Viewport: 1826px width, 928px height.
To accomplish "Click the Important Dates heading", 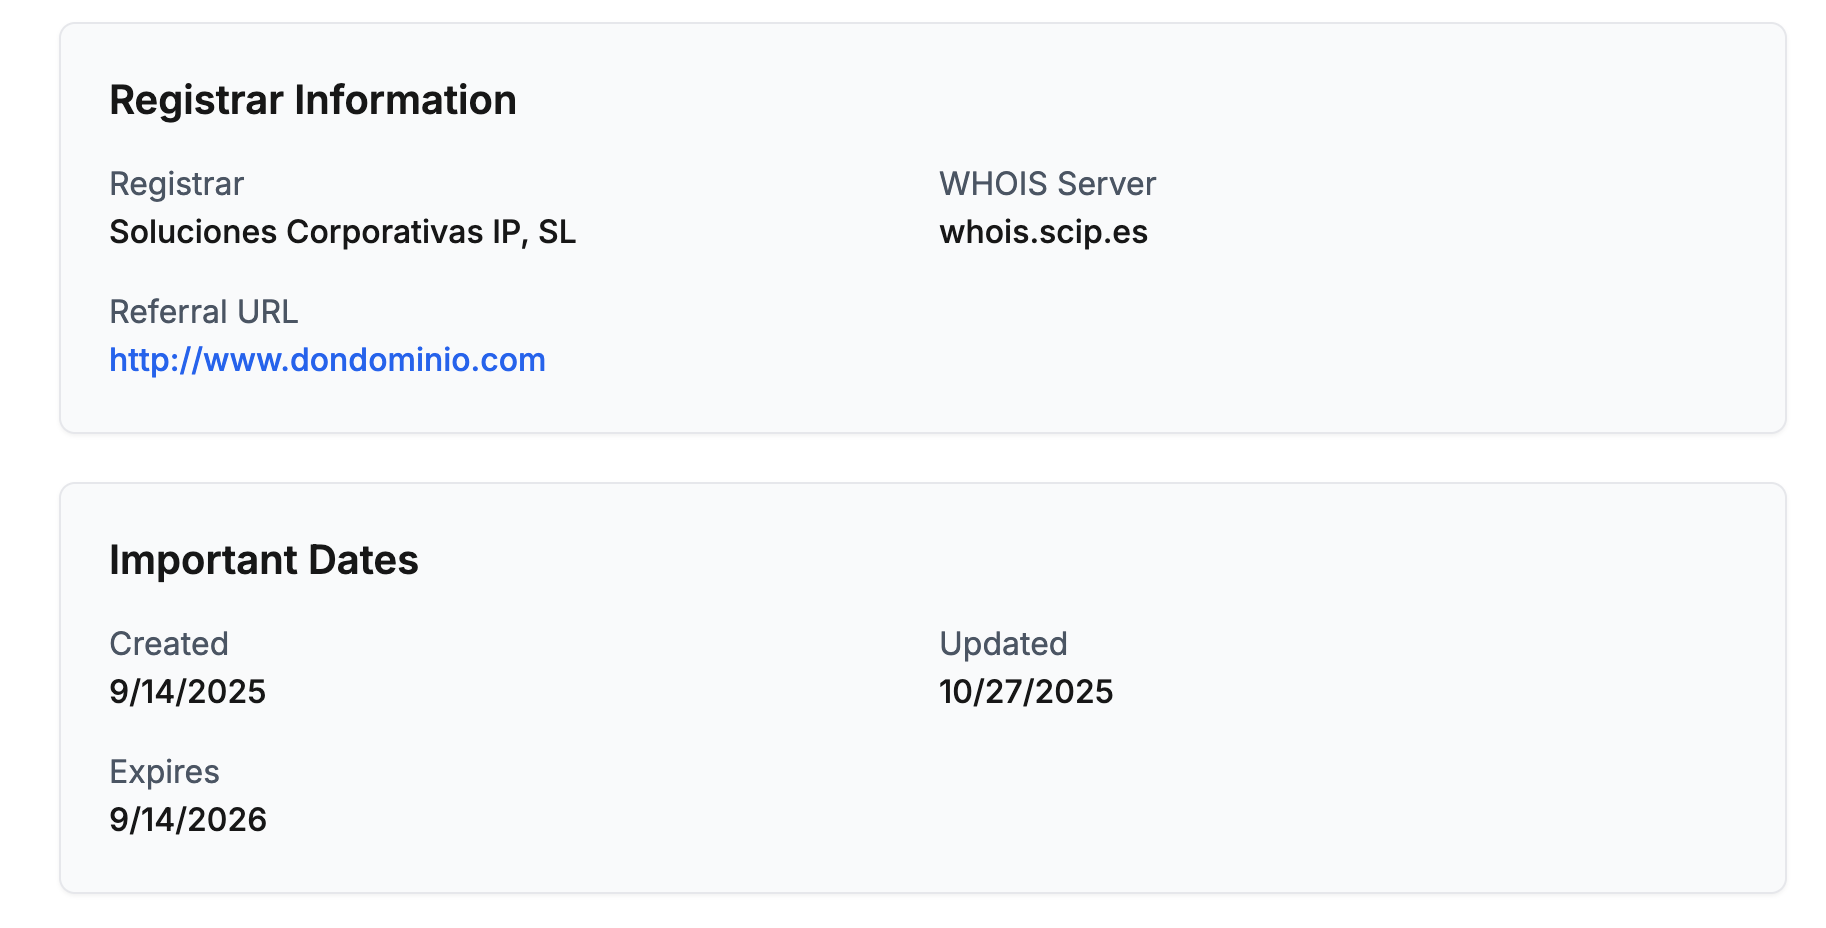I will click(263, 560).
